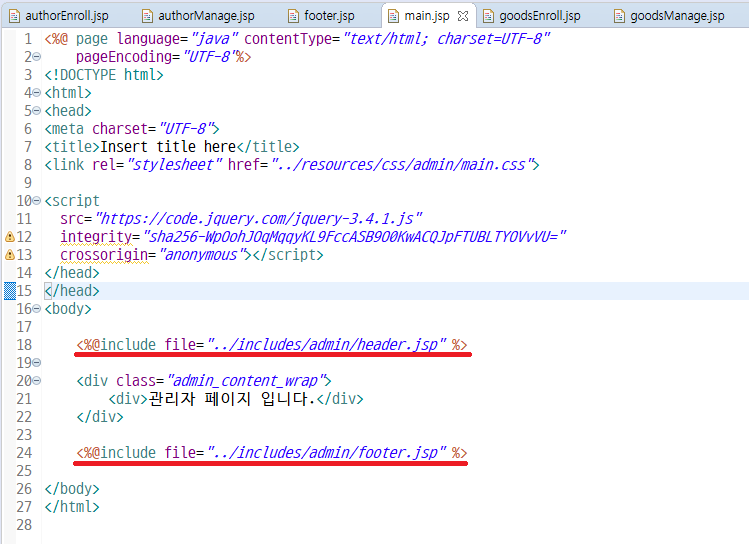Viewport: 749px width, 544px height.
Task: Collapse the script block fold on line 10
Action: [37, 201]
